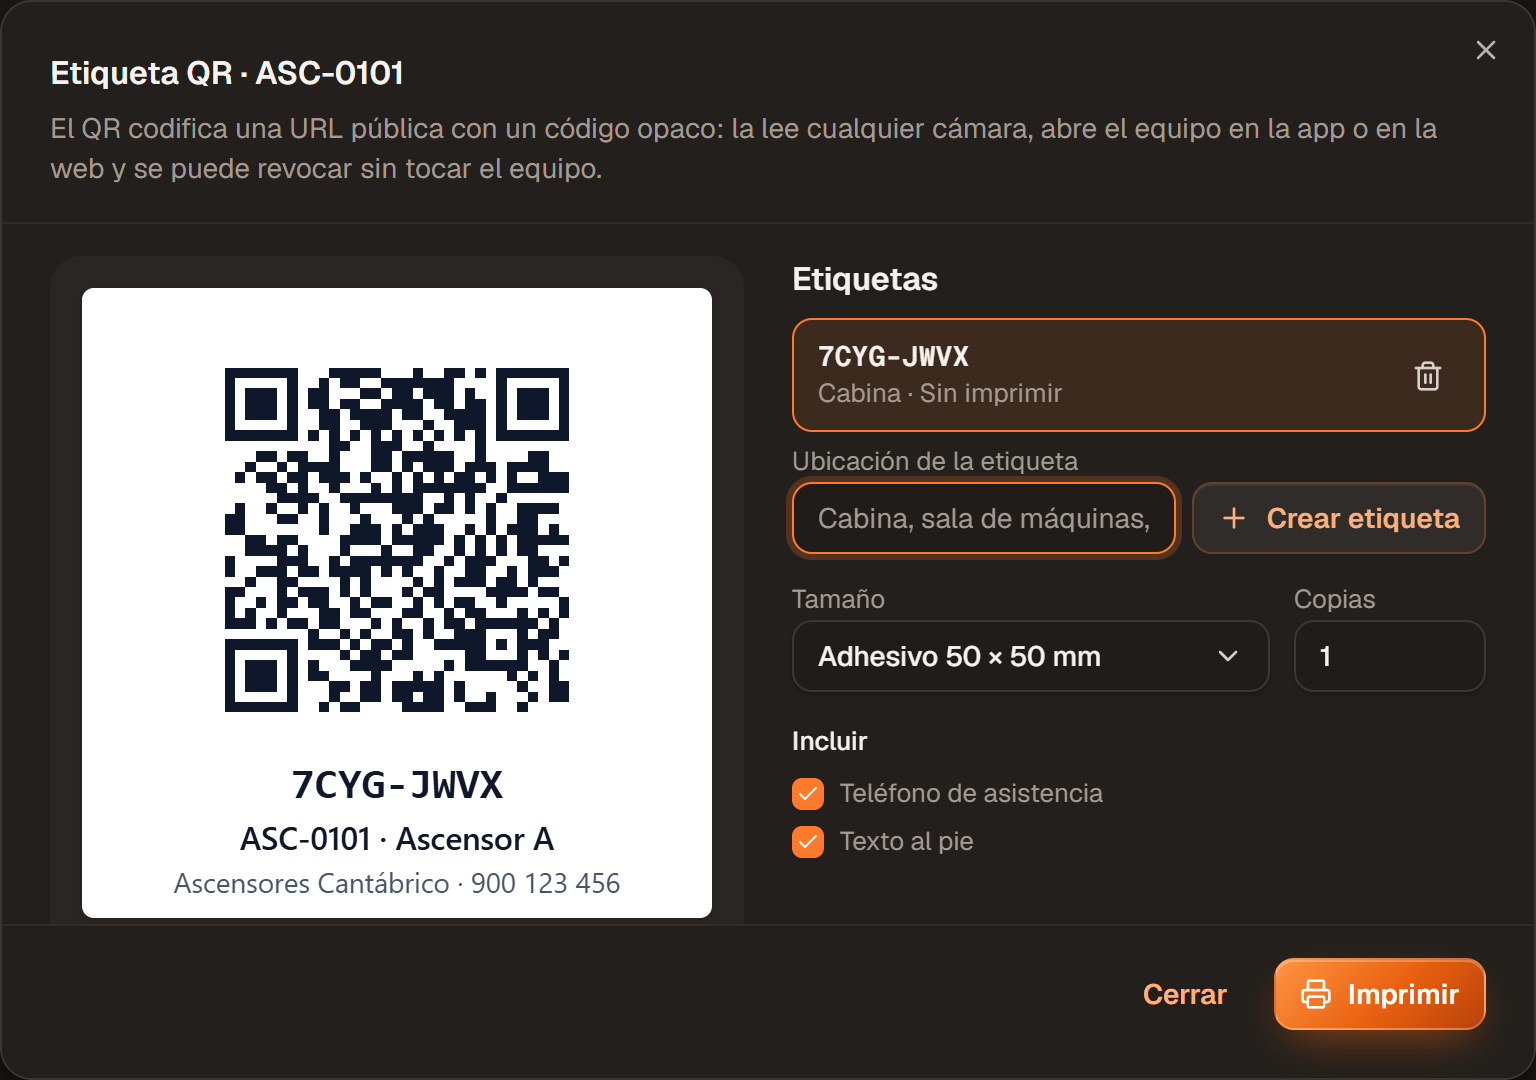Image resolution: width=1536 pixels, height=1080 pixels.
Task: Toggle the Texto al pie checkbox
Action: pyautogui.click(x=808, y=842)
